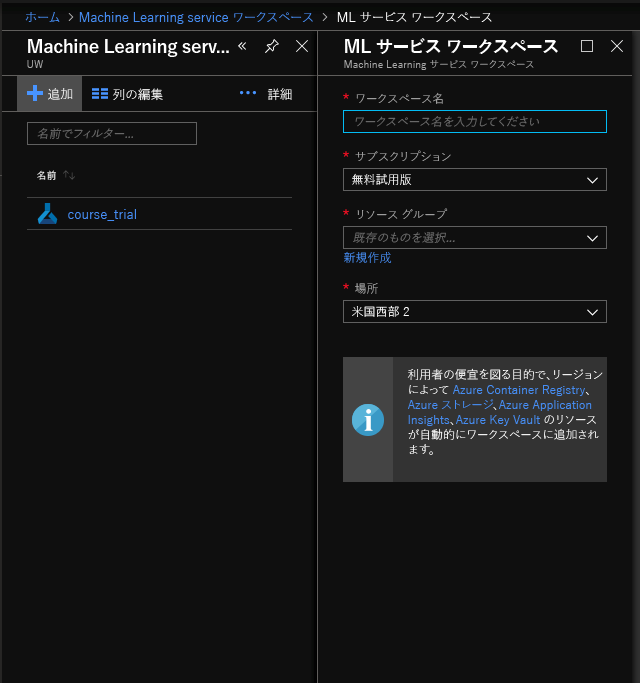Image resolution: width=640 pixels, height=683 pixels.
Task: Sort by 名前 column arrows
Action: pos(69,175)
